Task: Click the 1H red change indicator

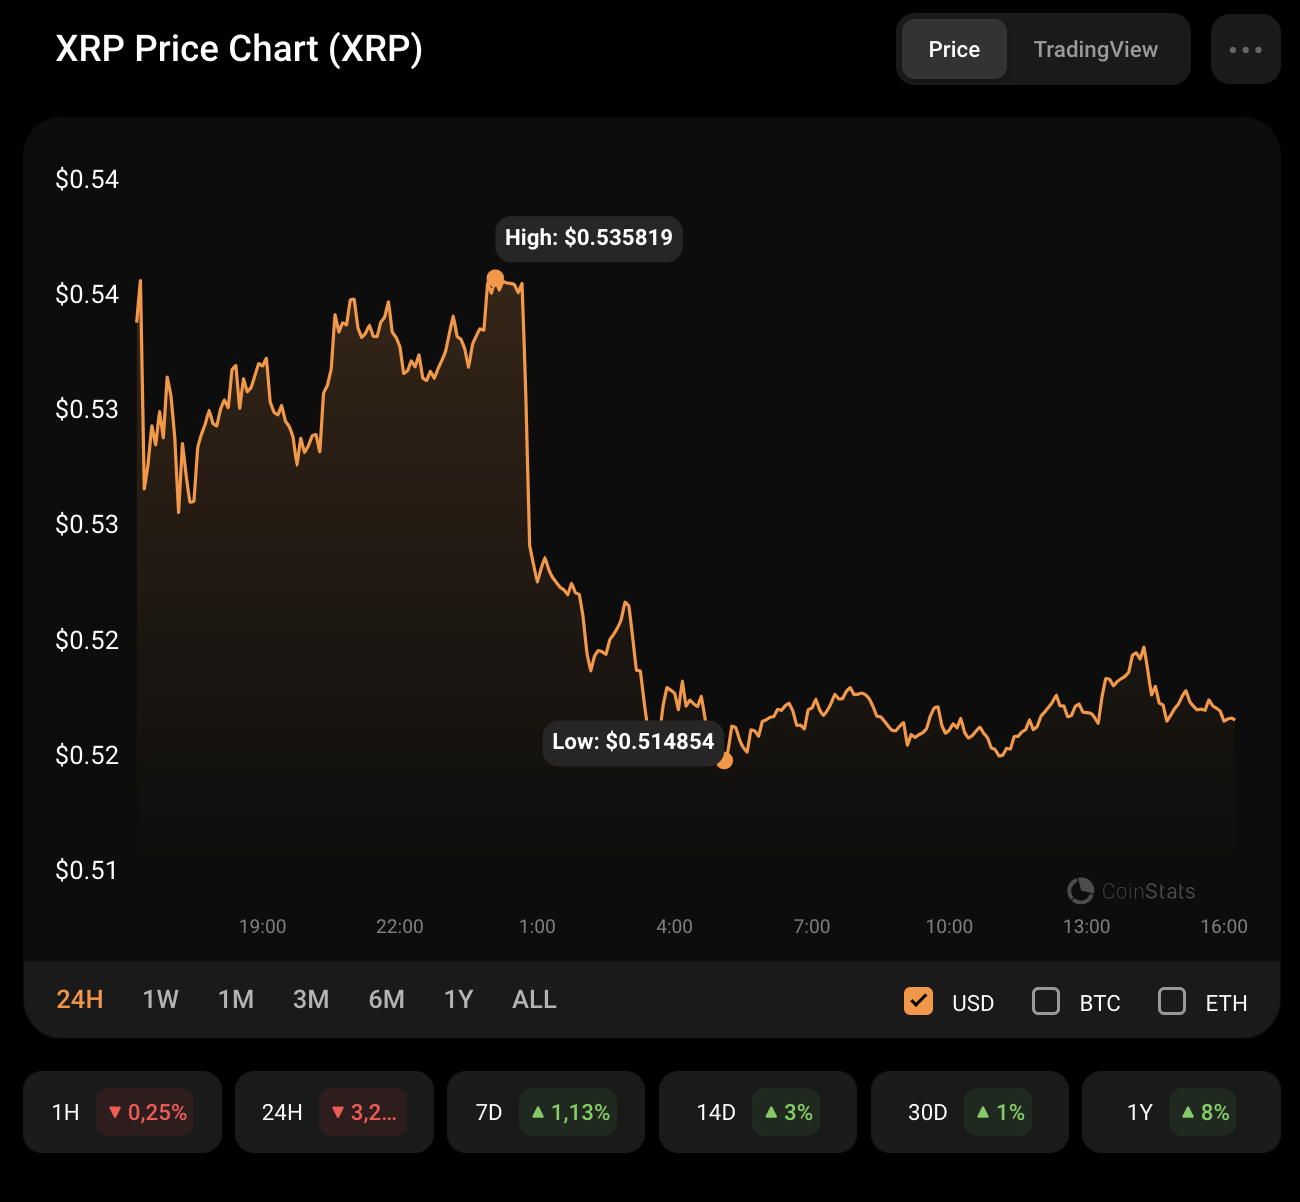Action: (146, 1112)
